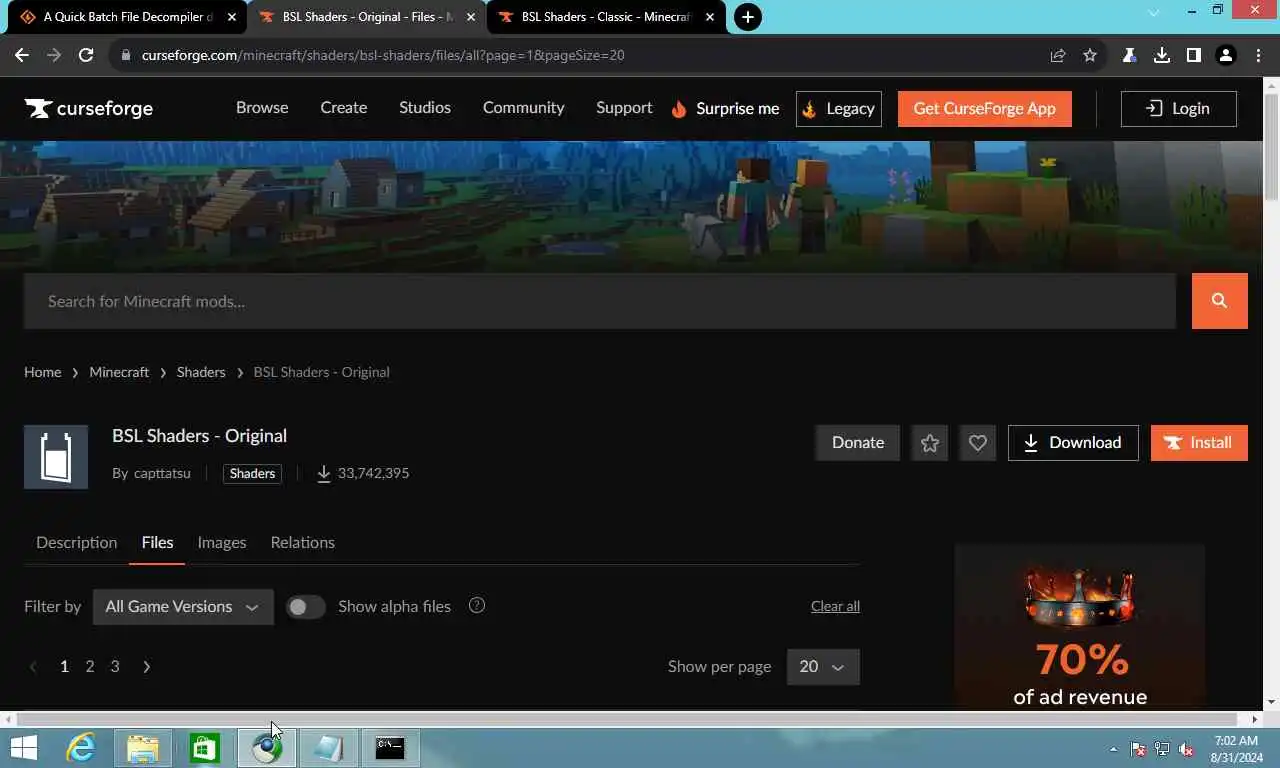
Task: Go to previous files page arrow
Action: pos(33,666)
